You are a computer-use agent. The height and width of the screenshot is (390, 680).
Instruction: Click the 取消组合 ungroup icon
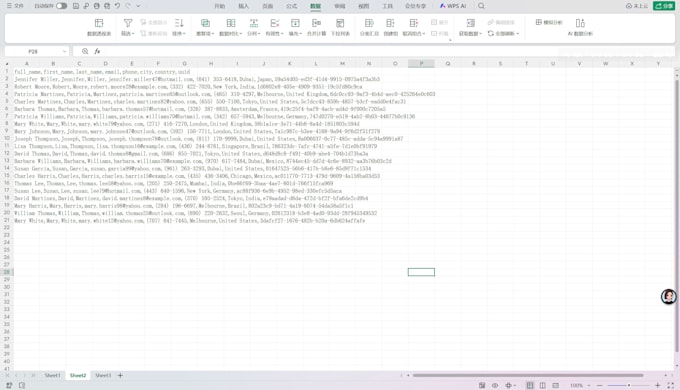[413, 23]
